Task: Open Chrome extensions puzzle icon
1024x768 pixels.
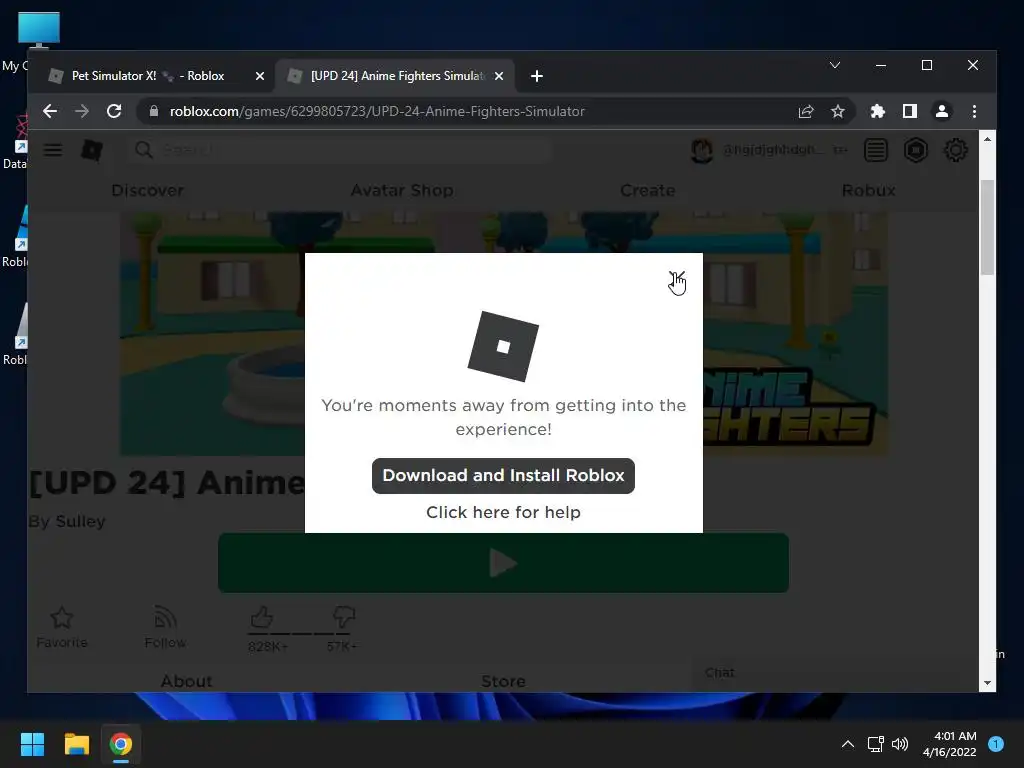Action: pos(878,112)
